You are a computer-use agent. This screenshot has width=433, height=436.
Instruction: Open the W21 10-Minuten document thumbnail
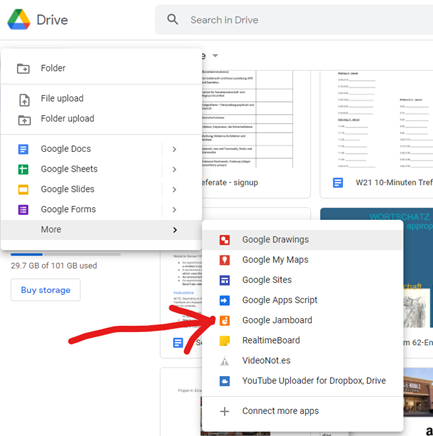click(377, 119)
